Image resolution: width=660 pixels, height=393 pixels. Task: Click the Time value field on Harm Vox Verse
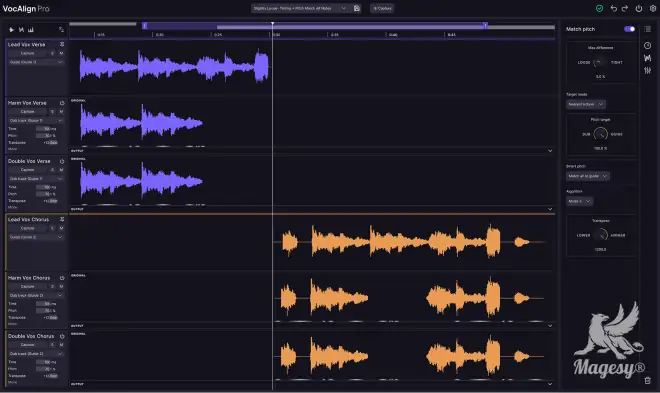pyautogui.click(x=46, y=129)
